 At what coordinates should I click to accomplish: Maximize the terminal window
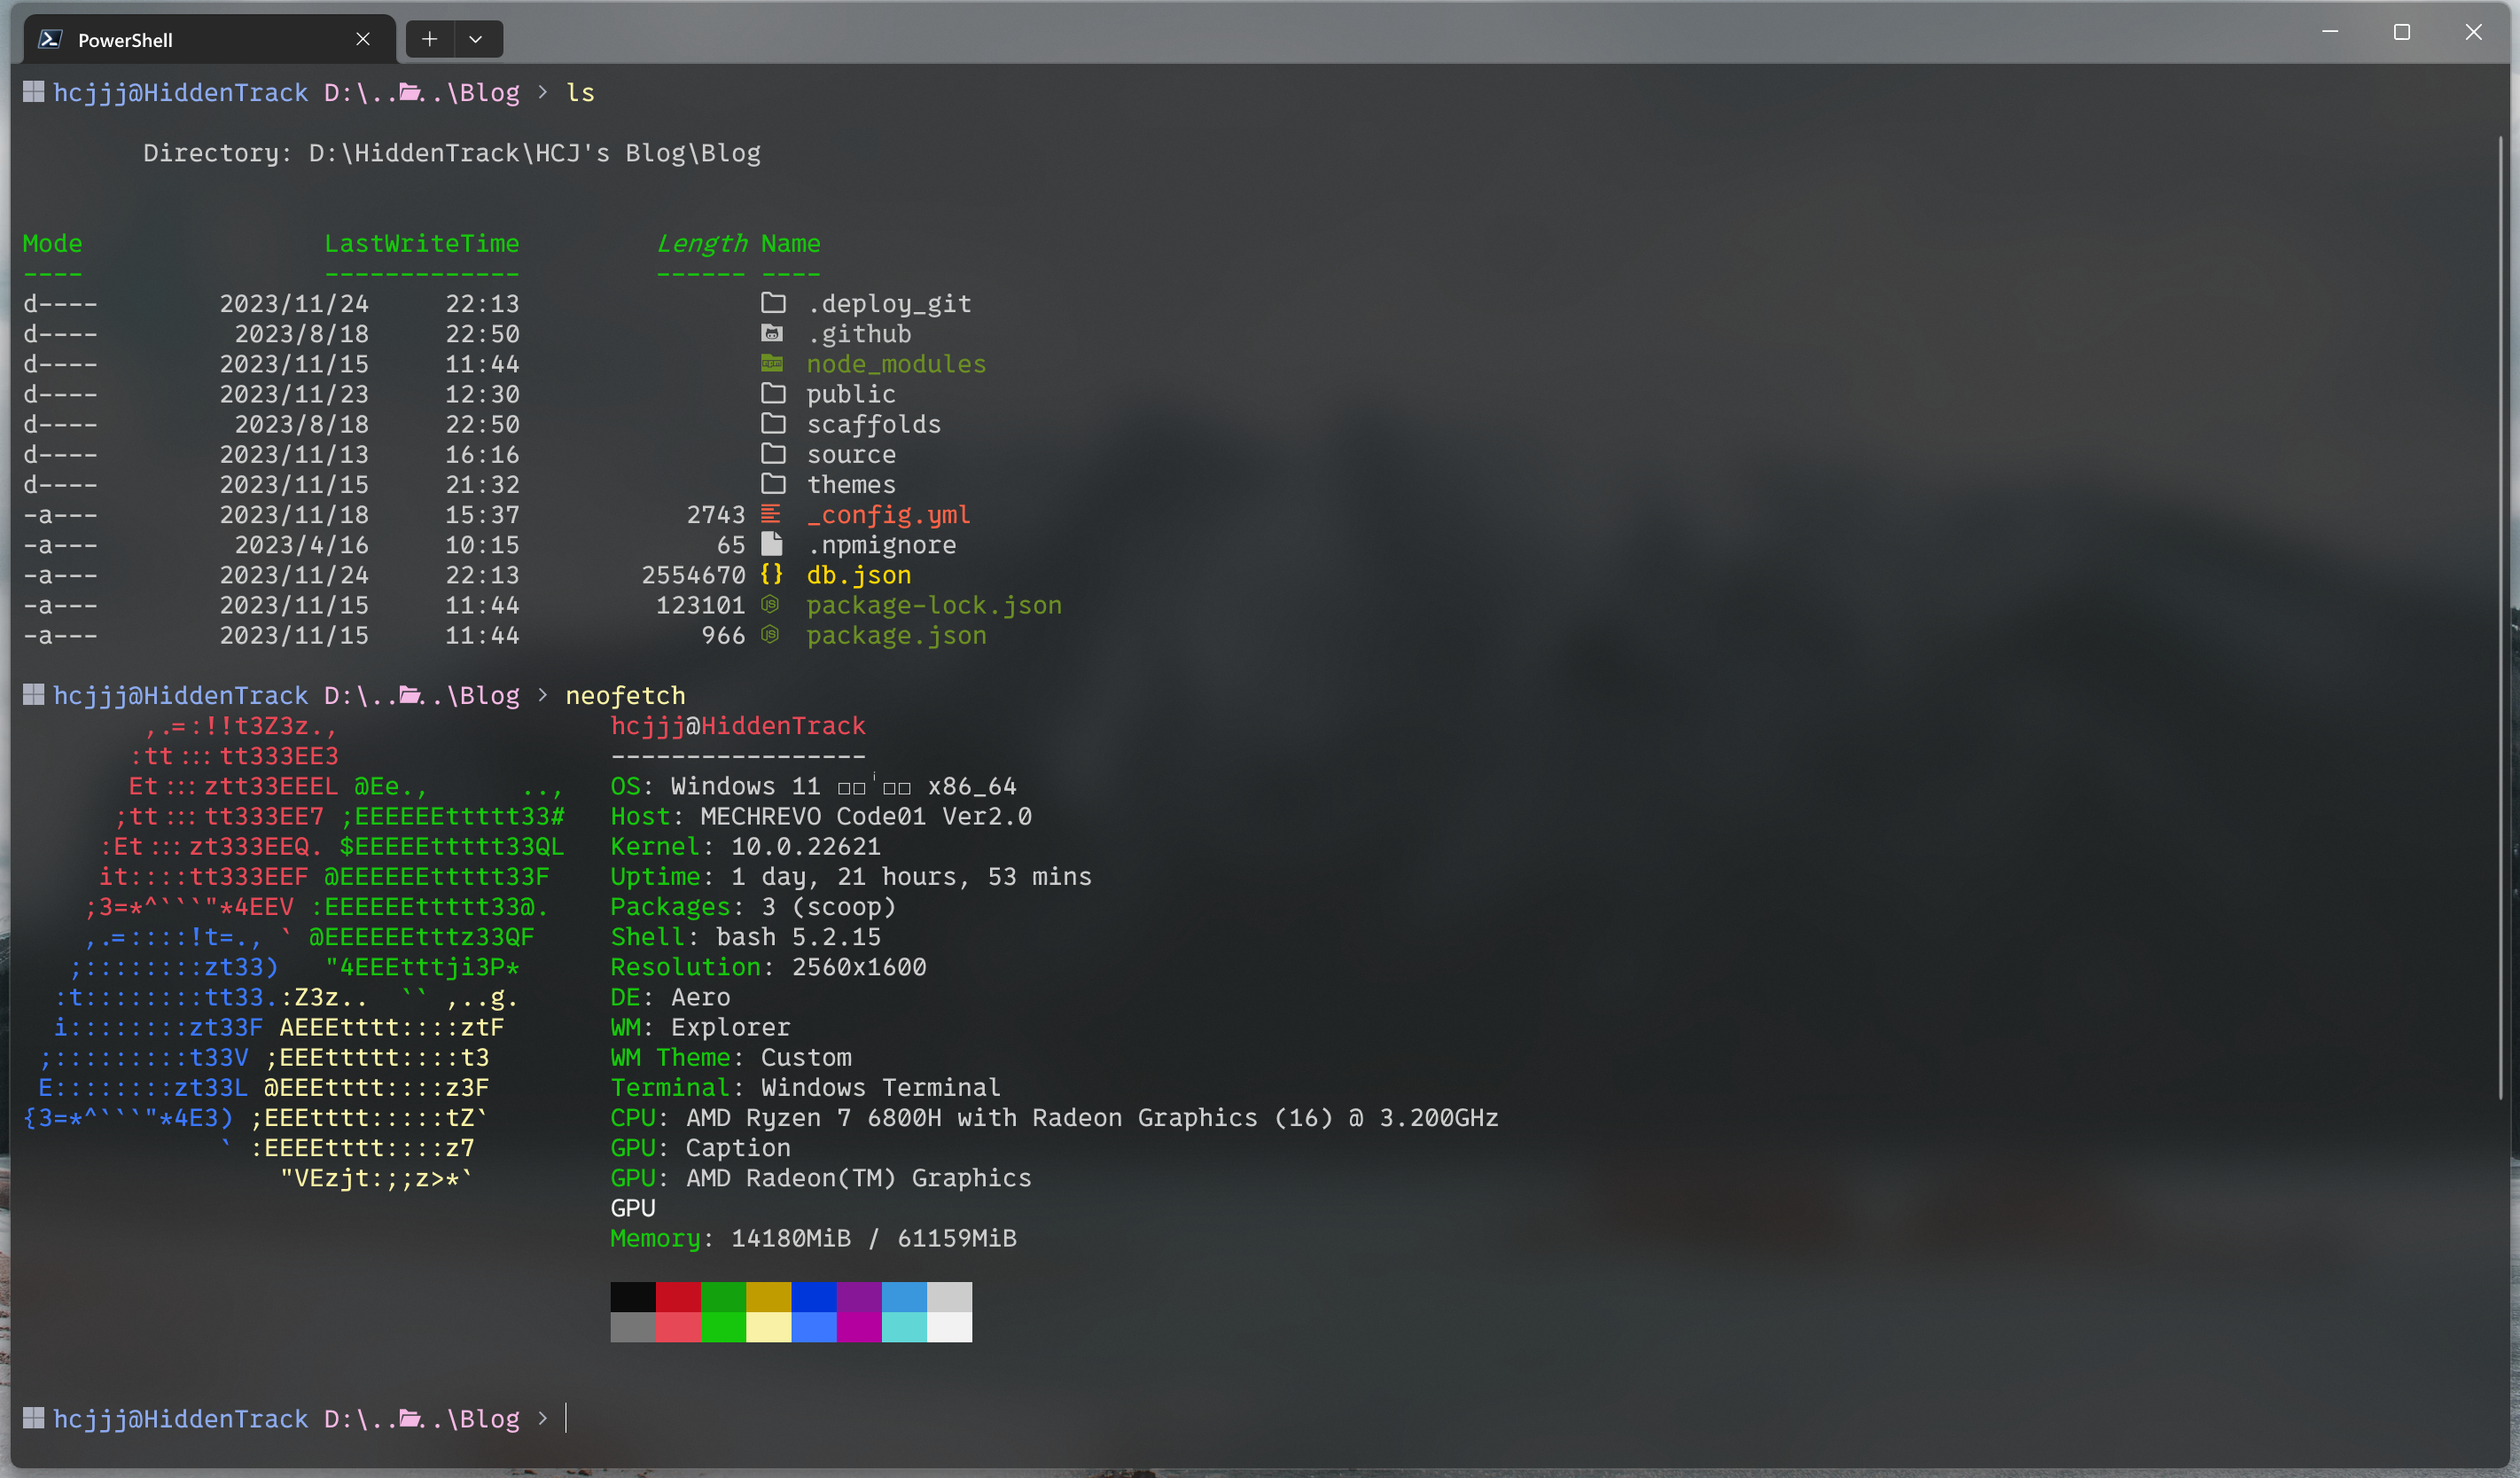(2402, 32)
